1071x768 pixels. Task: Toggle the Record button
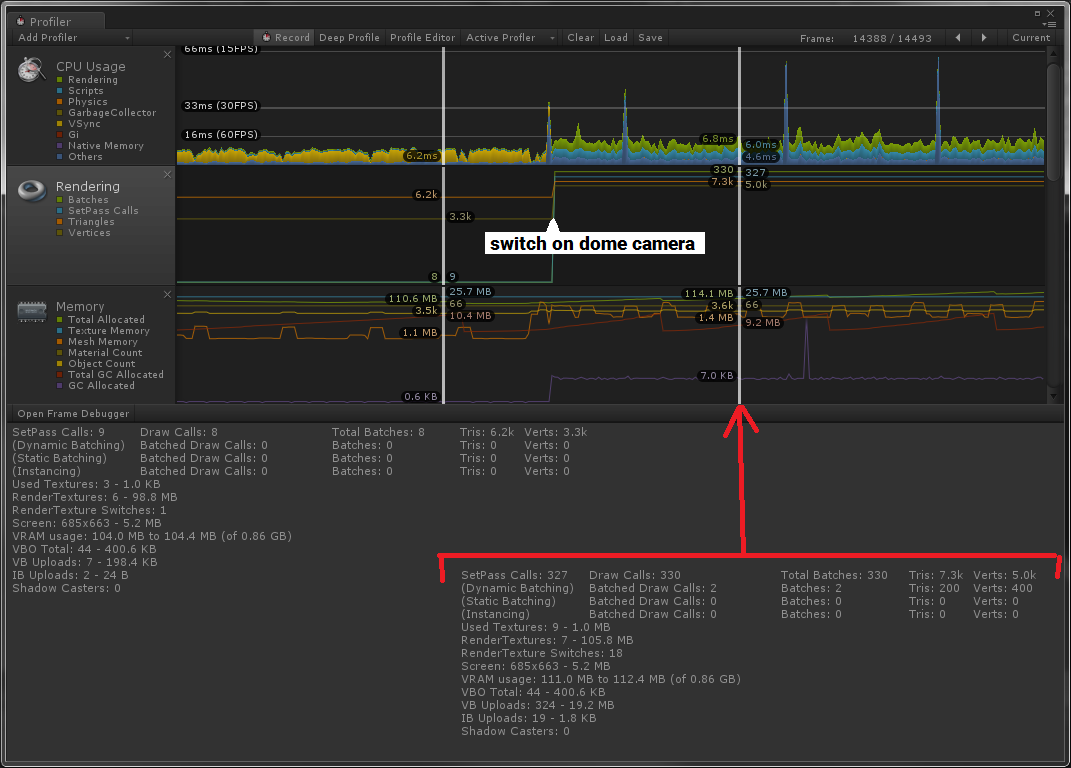tap(286, 38)
